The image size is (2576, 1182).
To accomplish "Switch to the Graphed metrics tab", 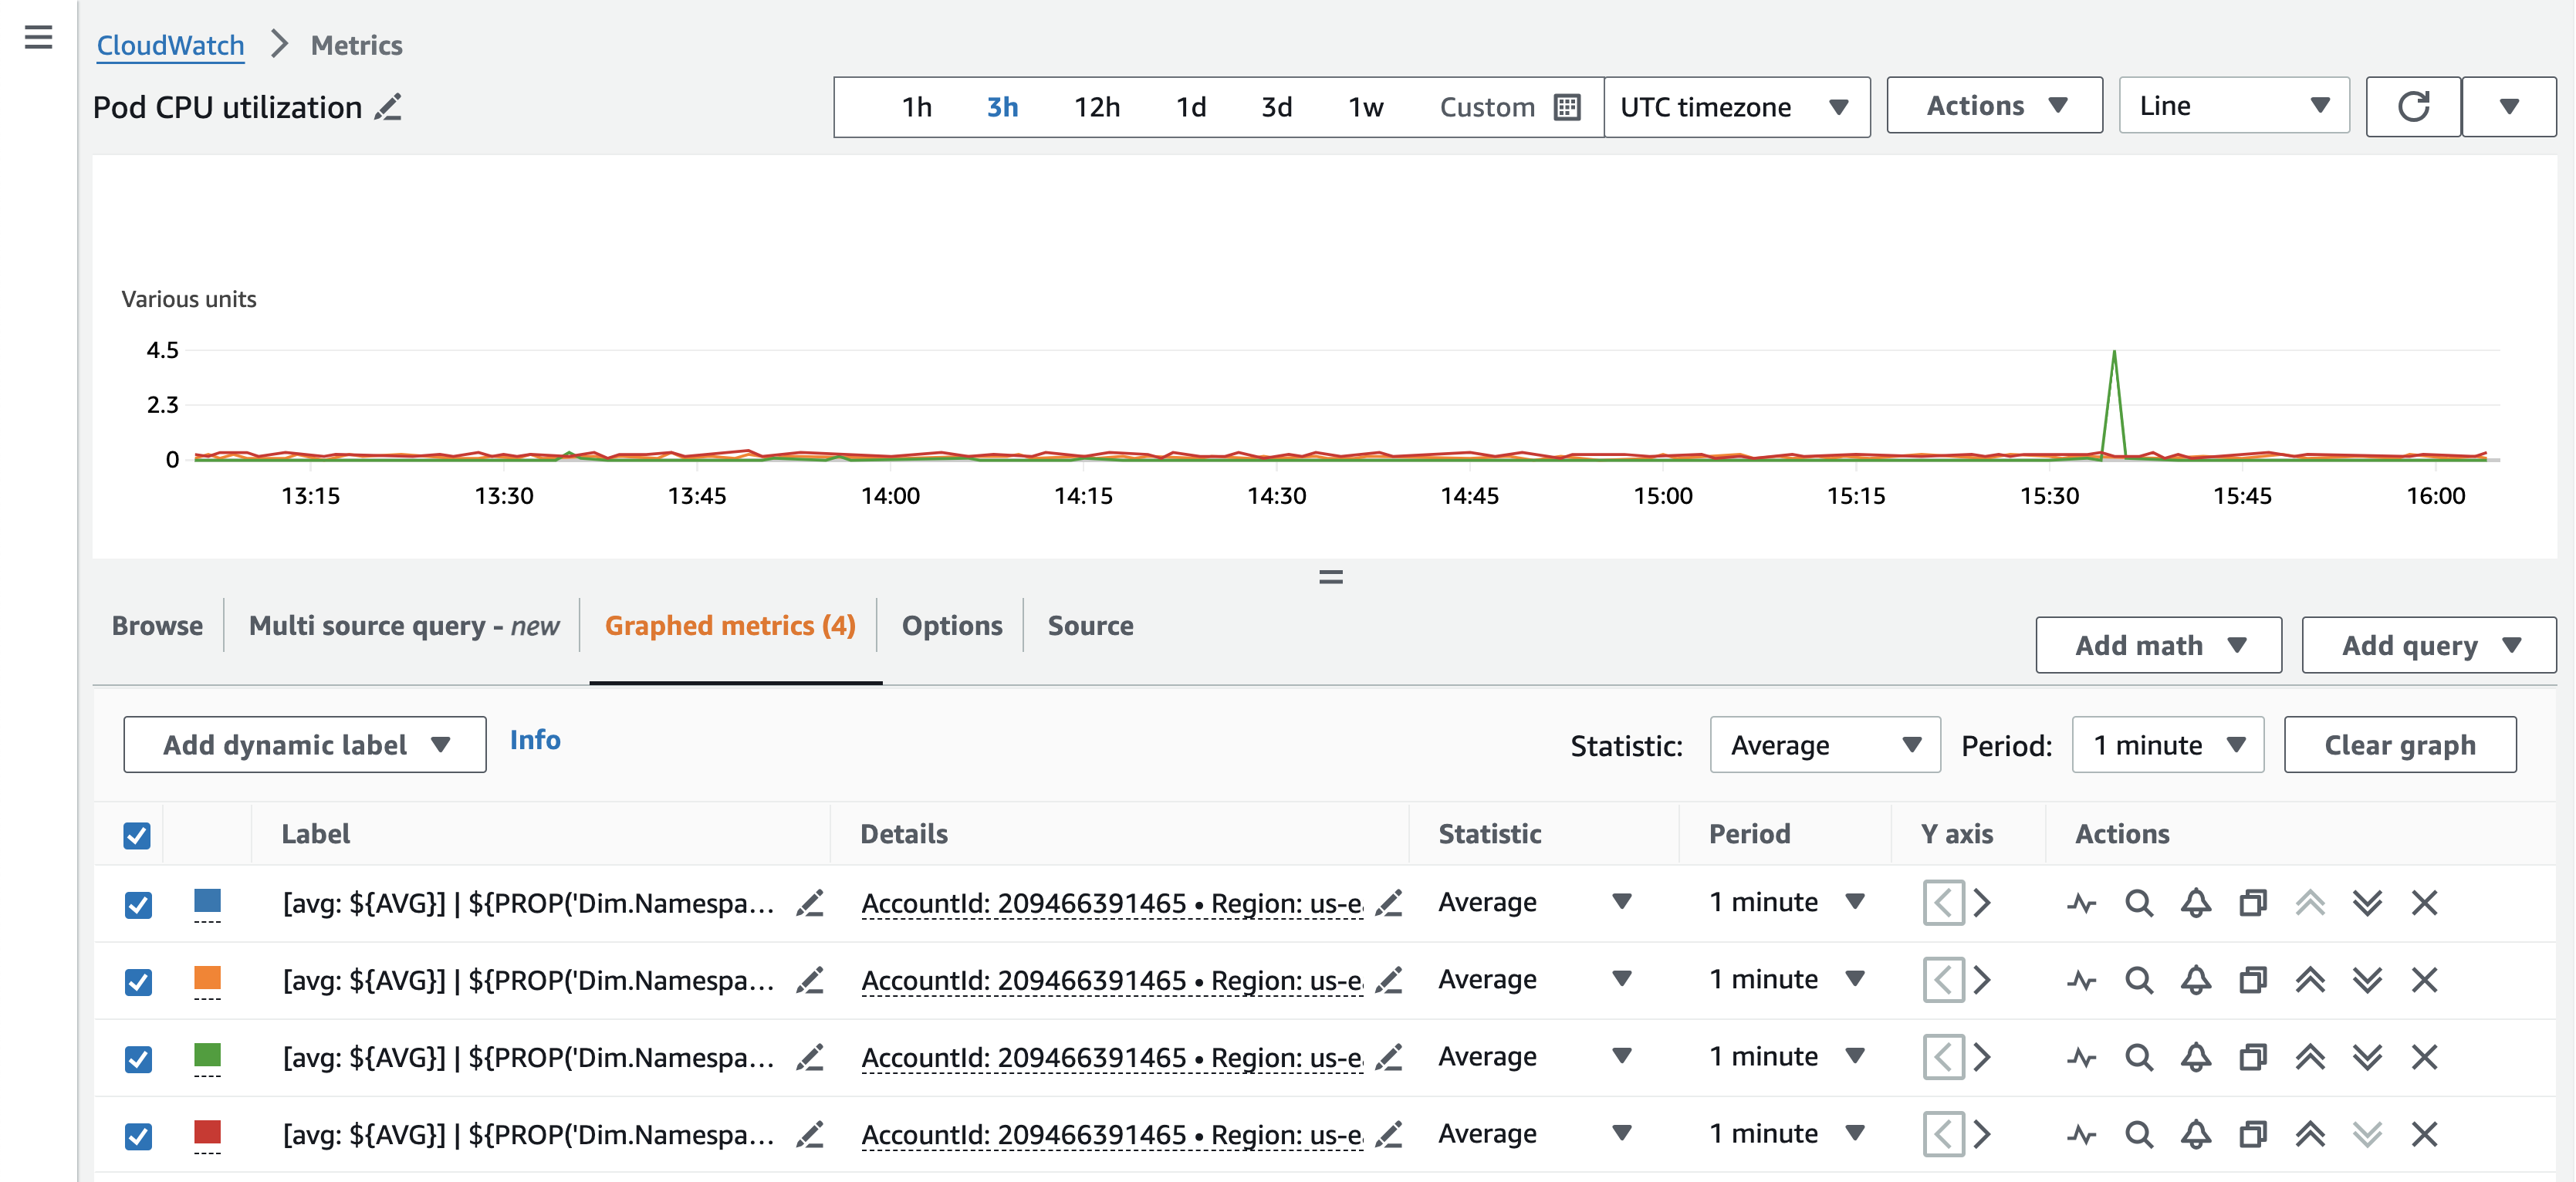I will [x=729, y=625].
